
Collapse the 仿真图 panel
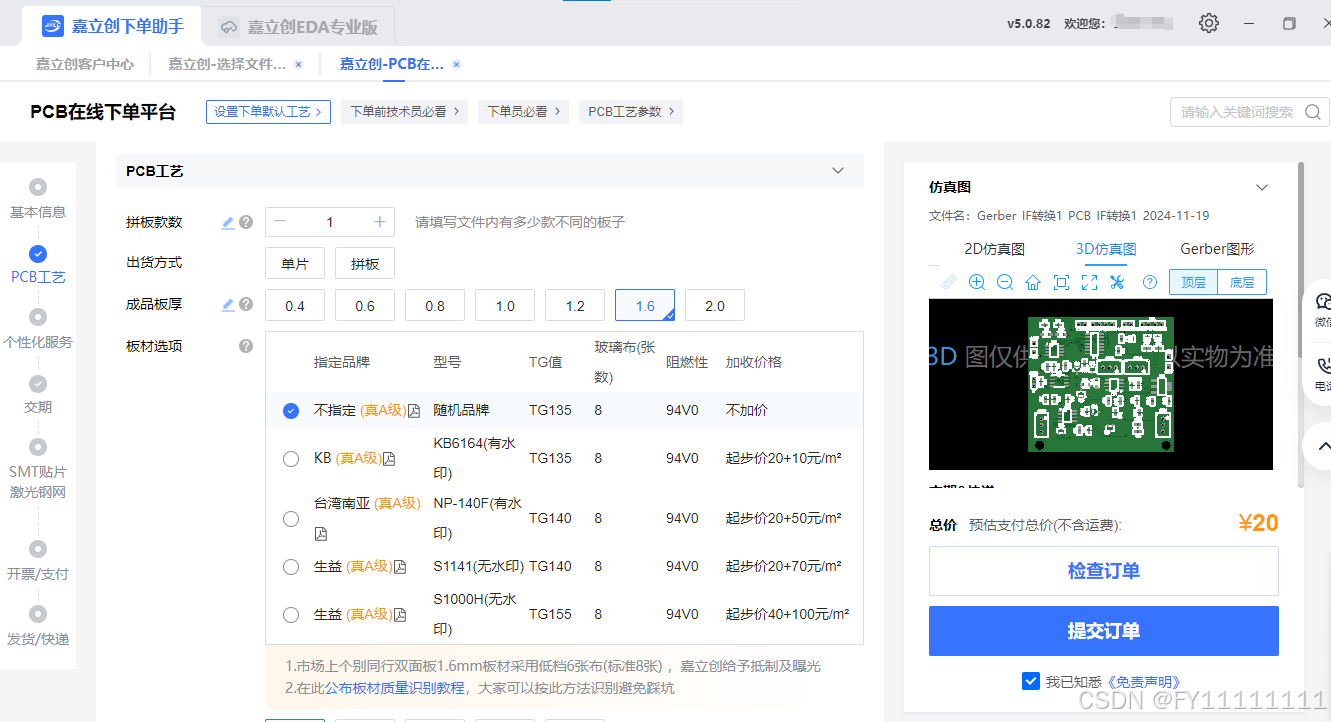(1262, 187)
